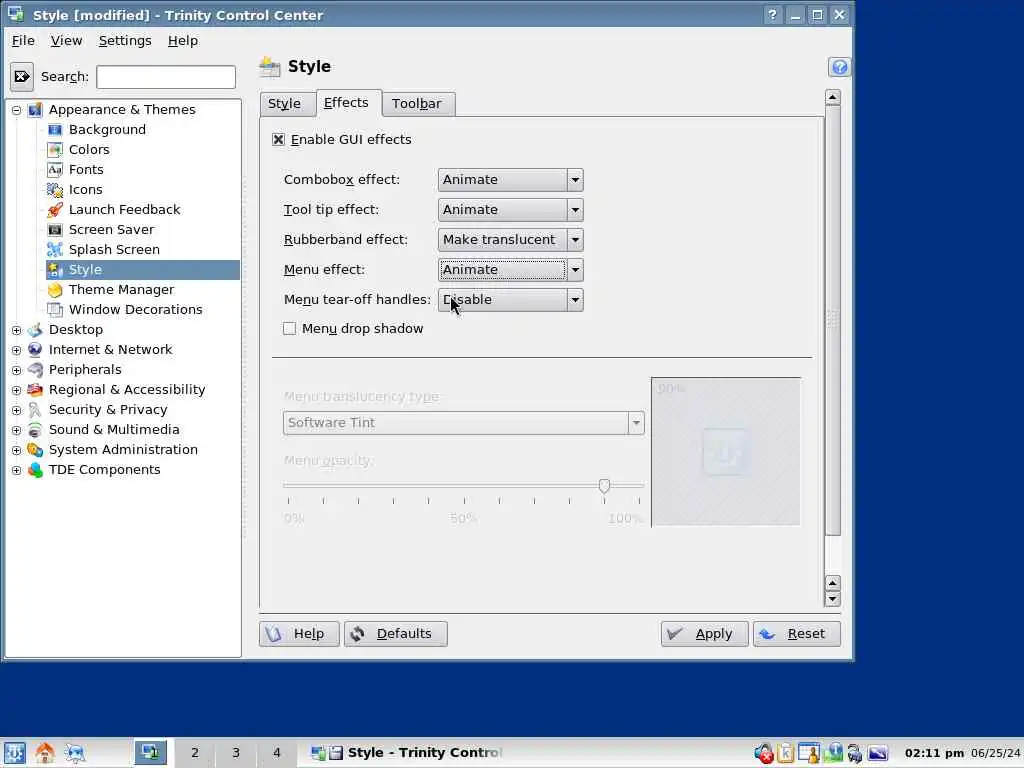The width and height of the screenshot is (1024, 768).
Task: Click the Security & Privacy icon
Action: pos(35,410)
